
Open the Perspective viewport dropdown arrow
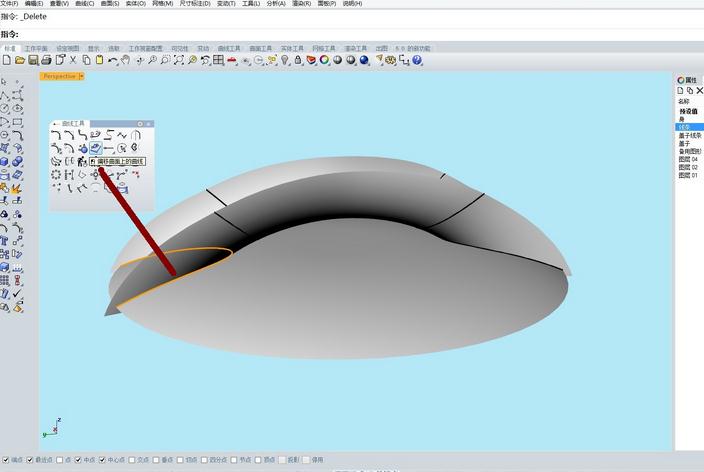click(81, 76)
